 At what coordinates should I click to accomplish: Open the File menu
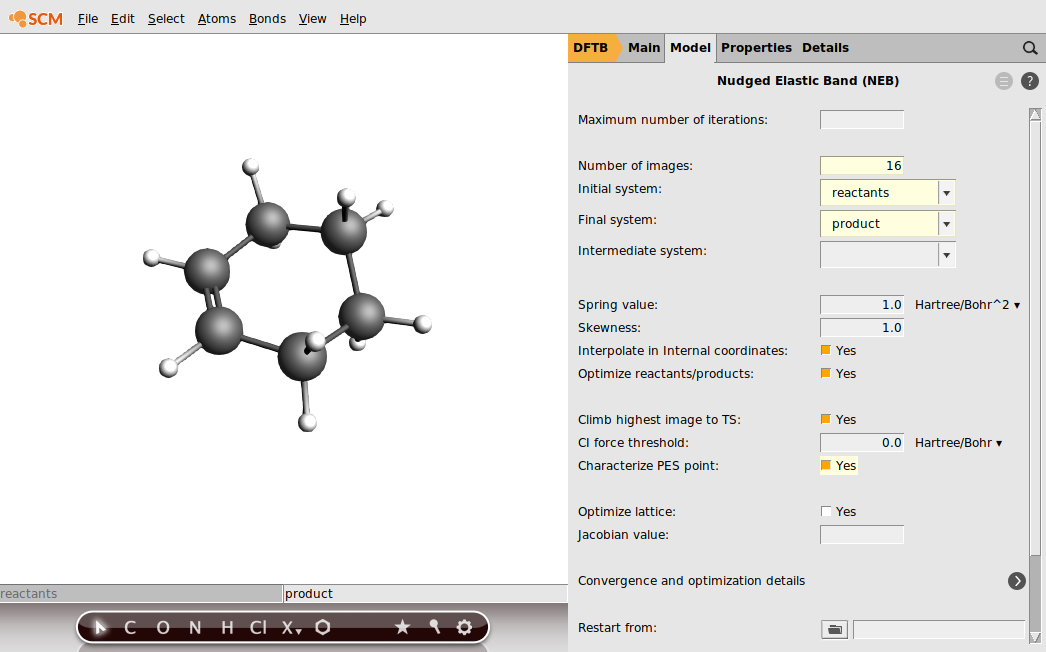[x=88, y=19]
